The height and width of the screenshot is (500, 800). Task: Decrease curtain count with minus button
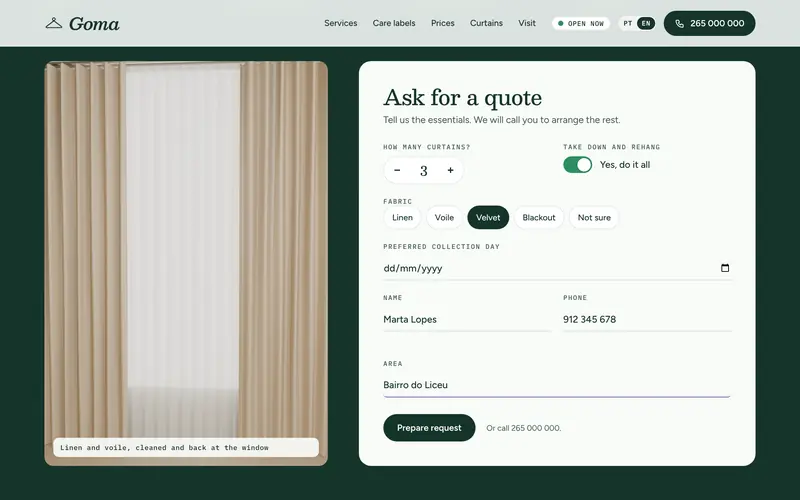(397, 170)
